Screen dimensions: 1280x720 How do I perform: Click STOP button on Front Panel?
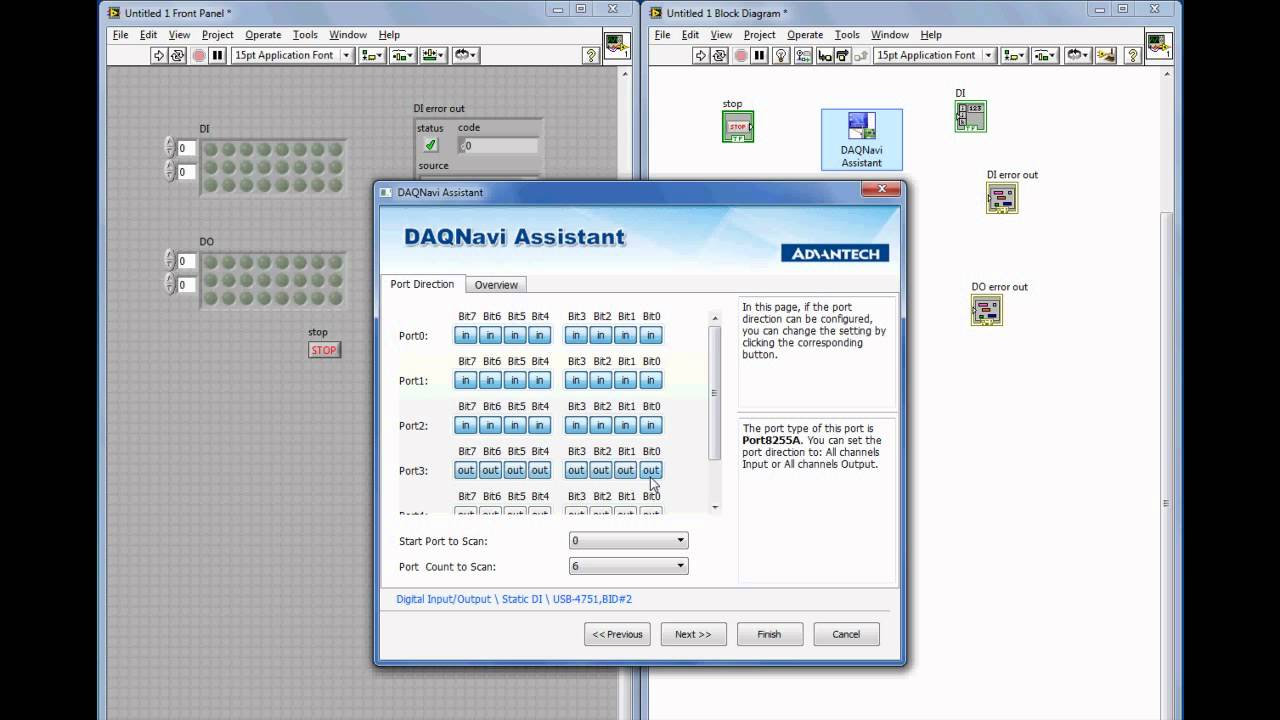point(324,350)
